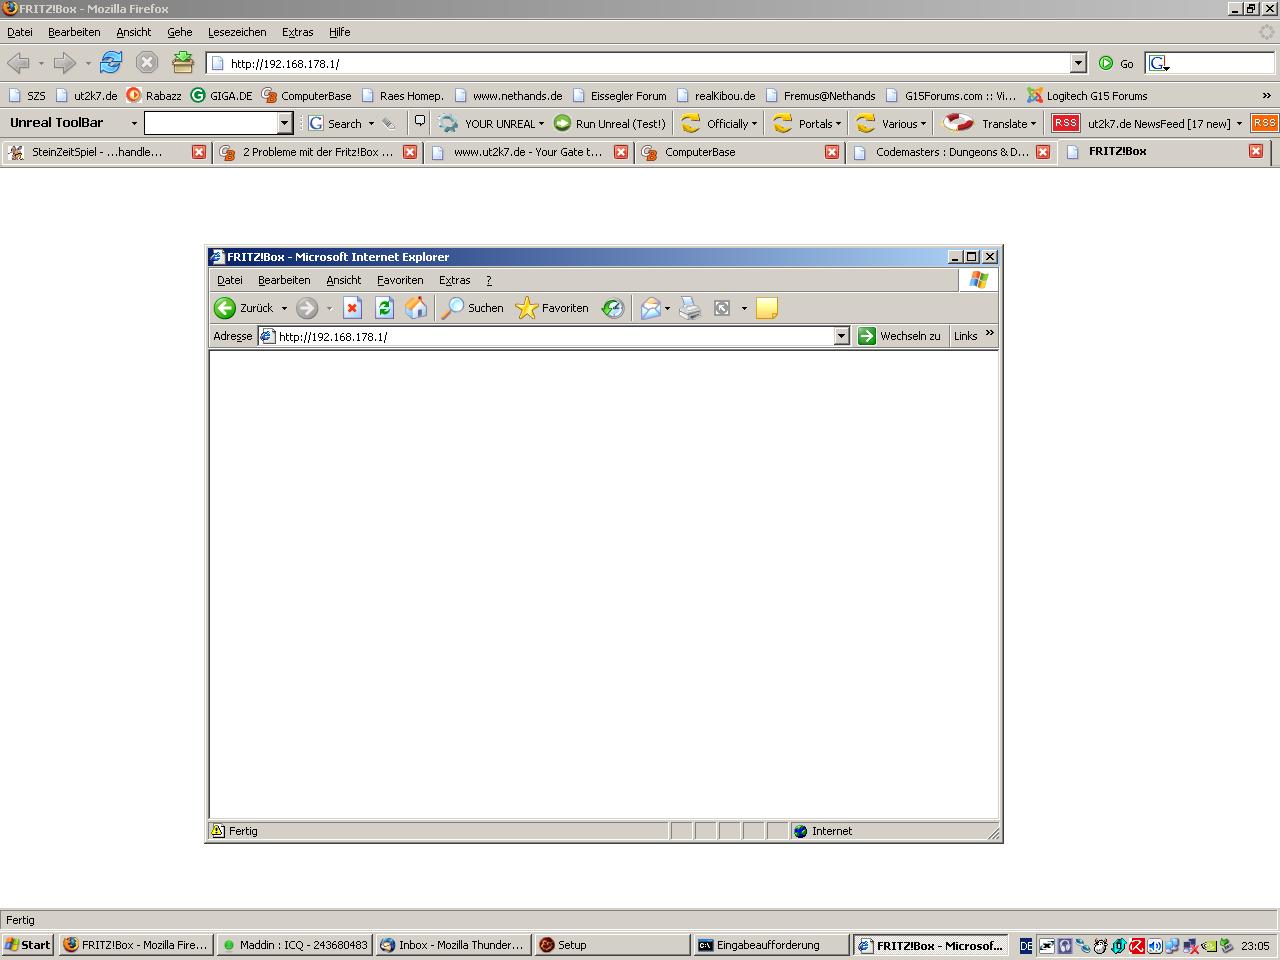
Task: Close the FRITZ!Box Firefox tab
Action: 1256,151
